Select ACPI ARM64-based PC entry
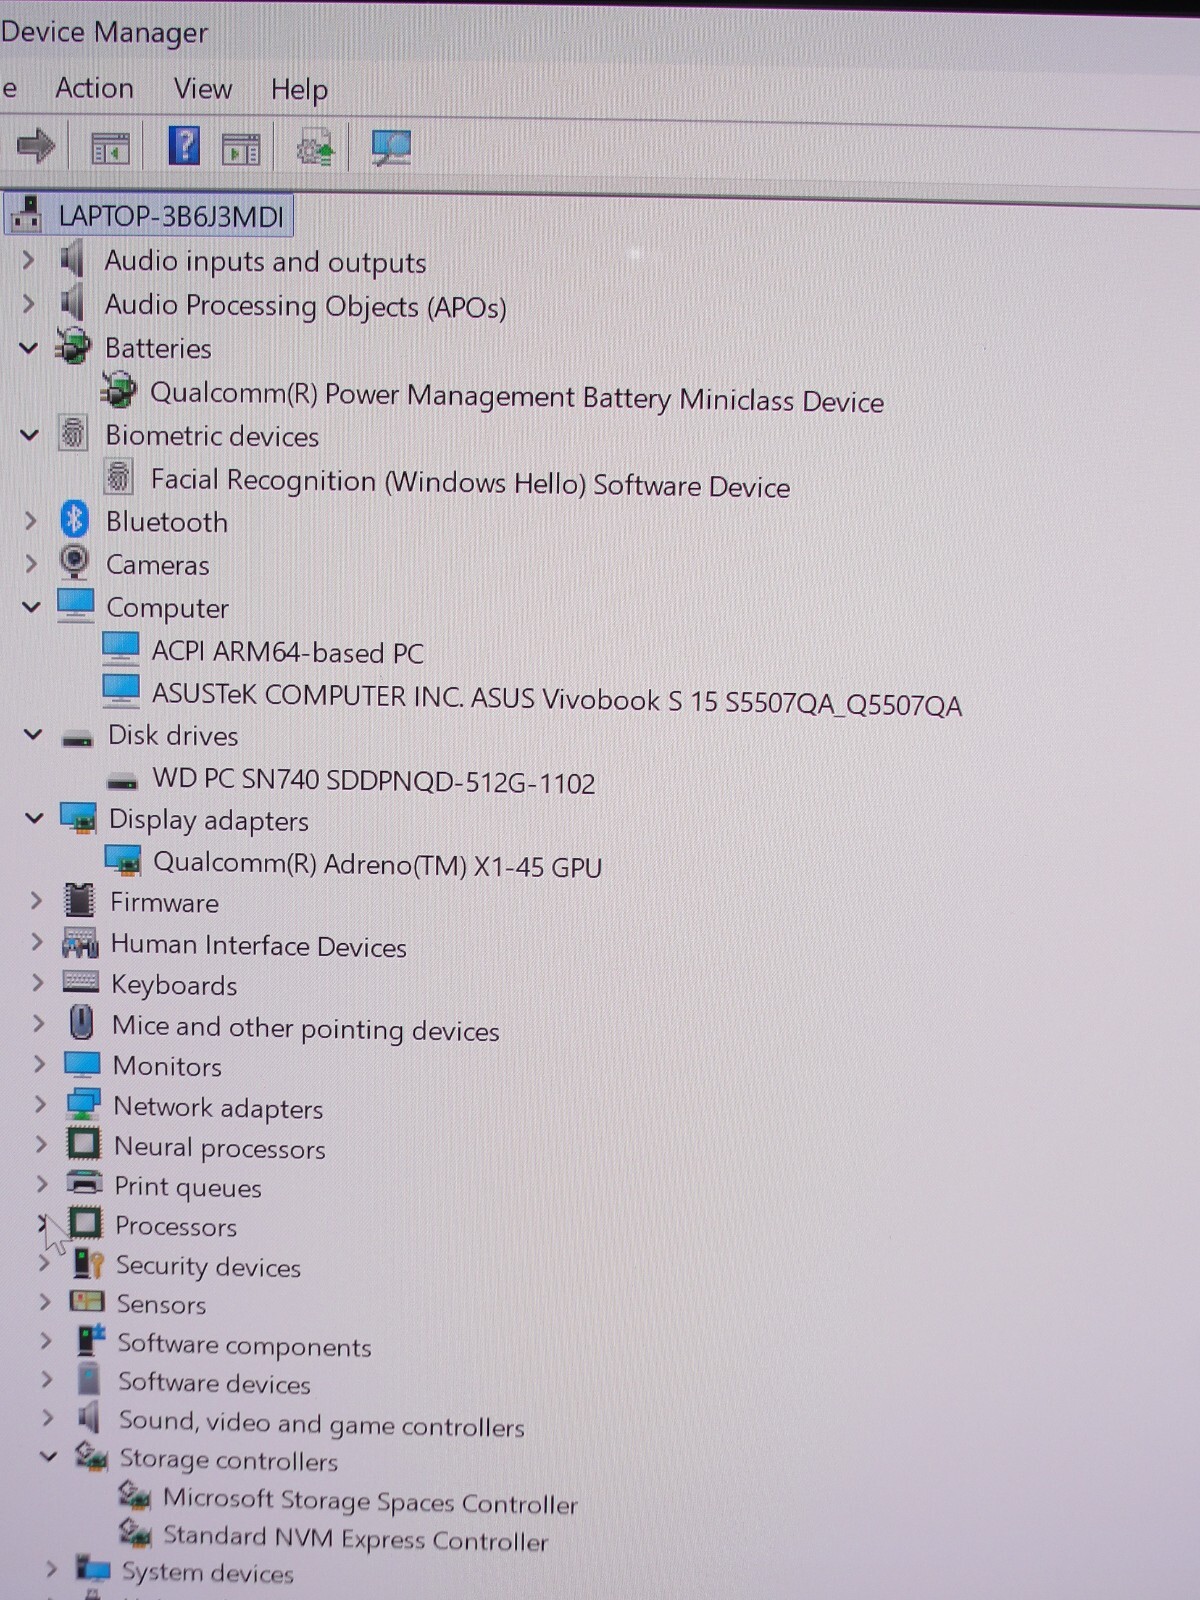Image resolution: width=1200 pixels, height=1600 pixels. click(288, 652)
